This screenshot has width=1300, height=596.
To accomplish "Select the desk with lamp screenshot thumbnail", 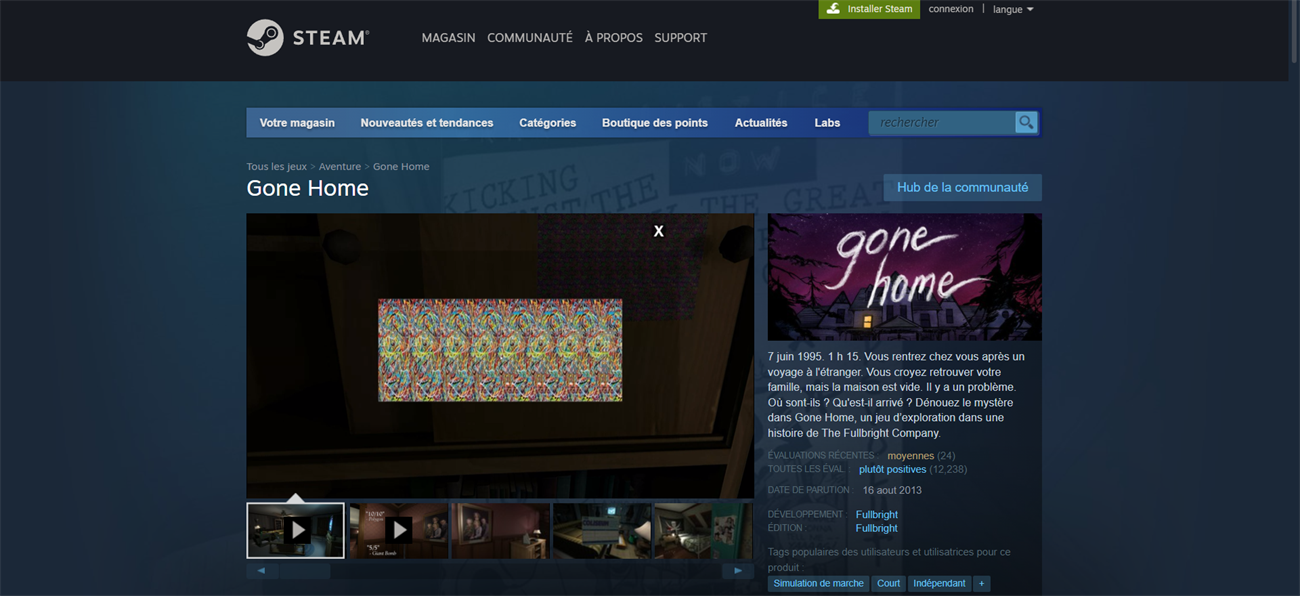I will (x=602, y=530).
